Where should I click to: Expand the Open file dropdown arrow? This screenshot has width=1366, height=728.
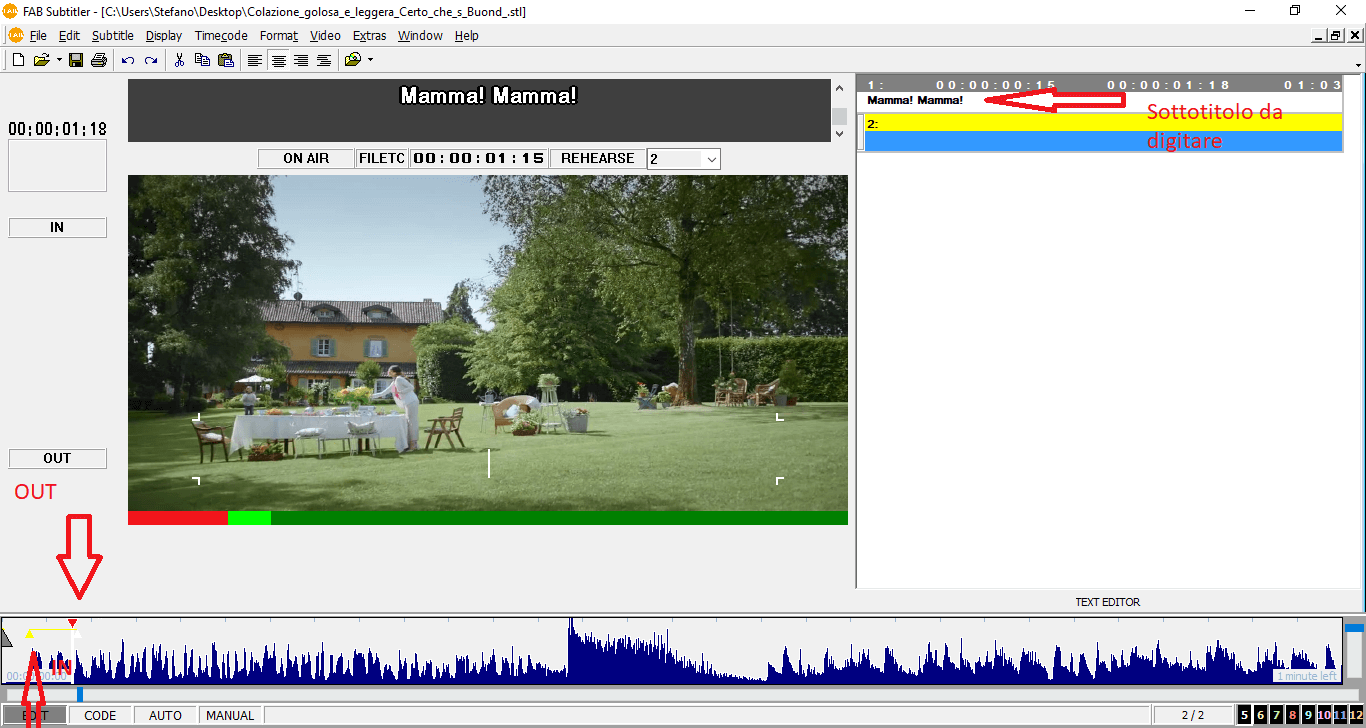59,60
